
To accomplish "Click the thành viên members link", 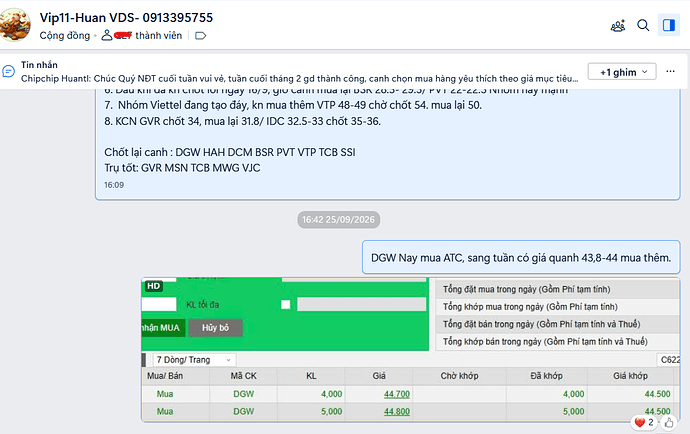I will click(x=158, y=36).
